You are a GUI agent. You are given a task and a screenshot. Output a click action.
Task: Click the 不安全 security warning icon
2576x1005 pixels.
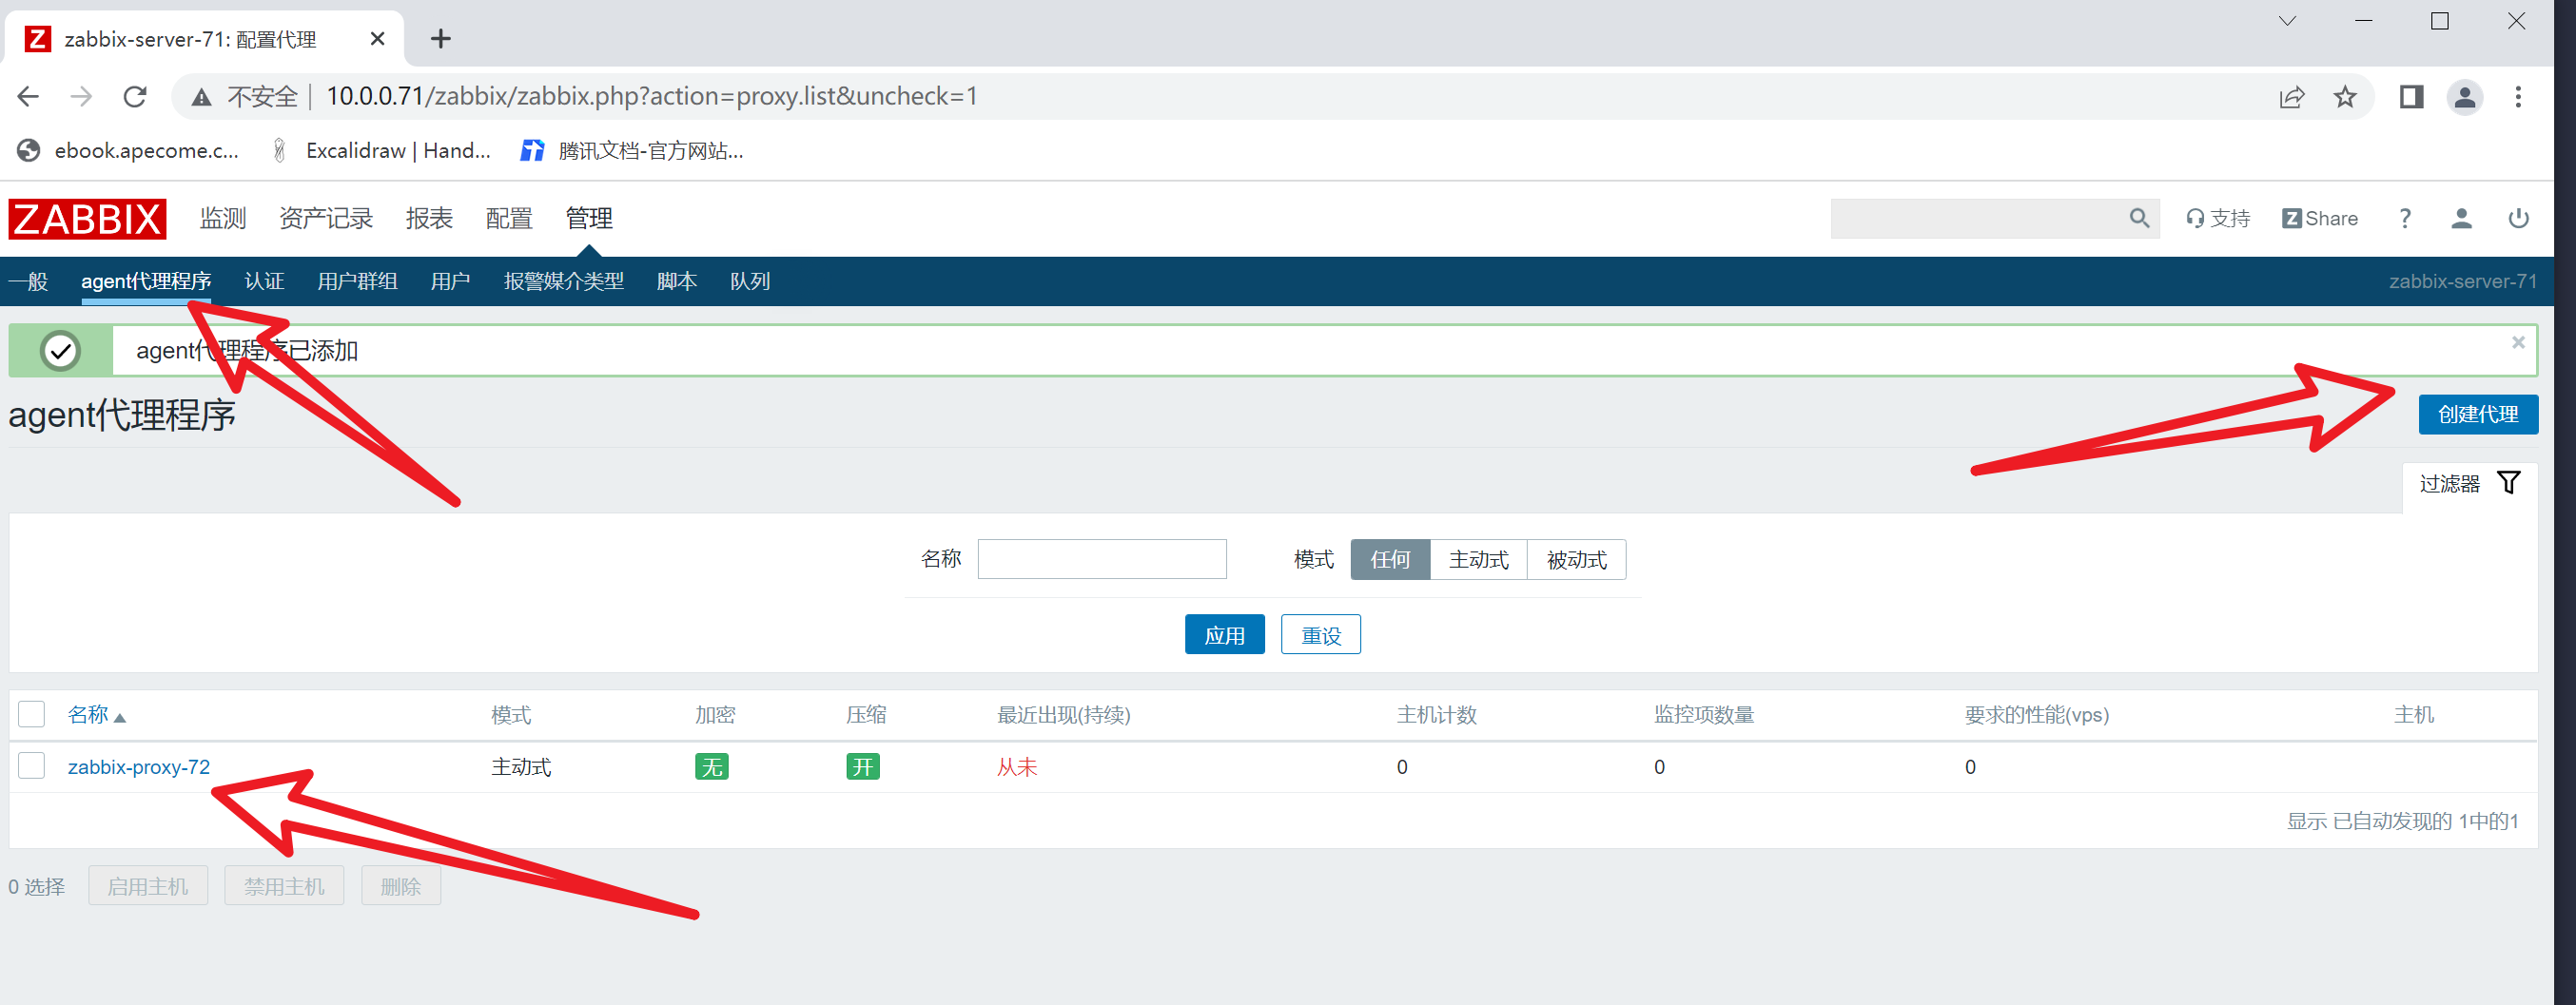coord(202,97)
